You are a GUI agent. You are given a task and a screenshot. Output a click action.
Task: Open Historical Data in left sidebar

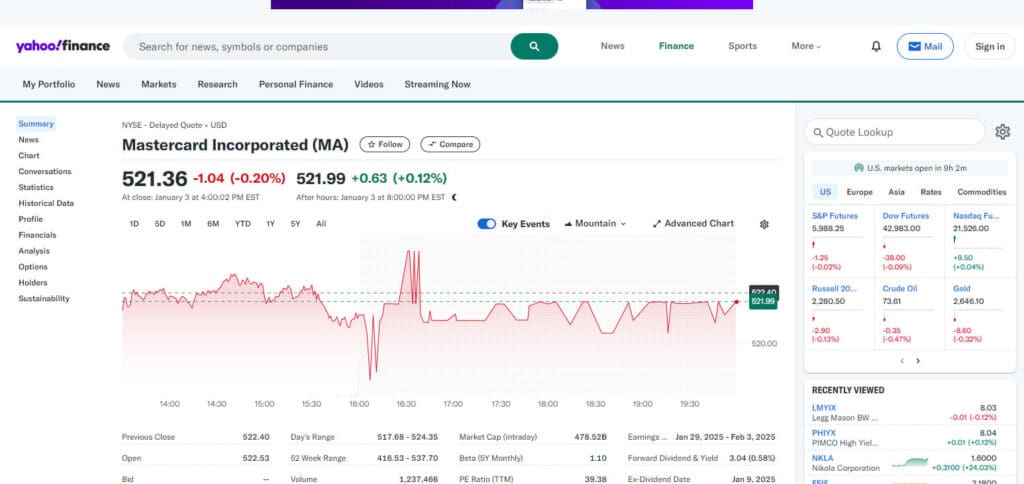[x=46, y=203]
